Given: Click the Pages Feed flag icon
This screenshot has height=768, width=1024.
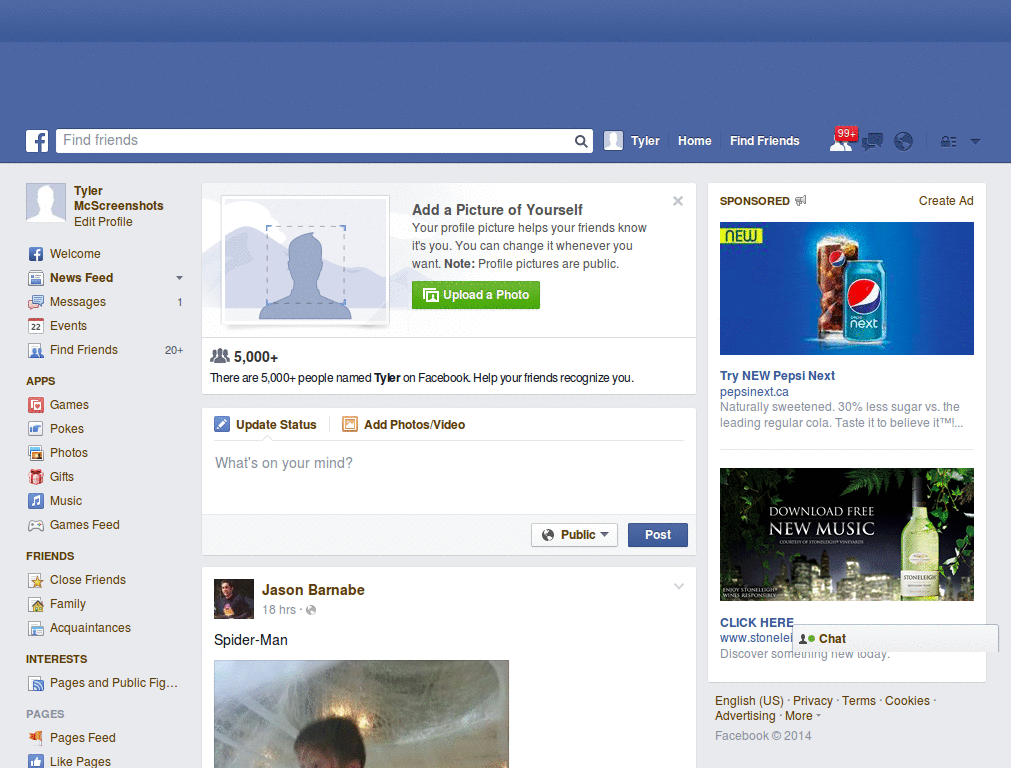Looking at the screenshot, I should tap(36, 738).
